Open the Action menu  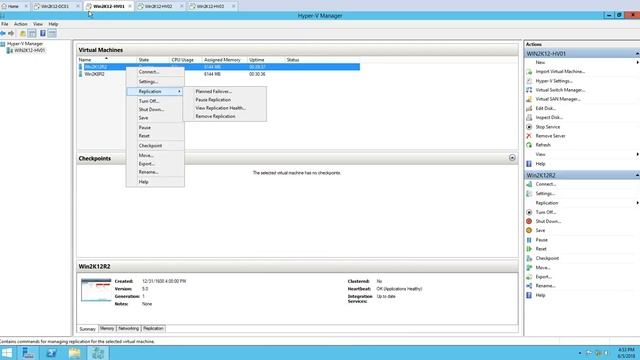20,24
